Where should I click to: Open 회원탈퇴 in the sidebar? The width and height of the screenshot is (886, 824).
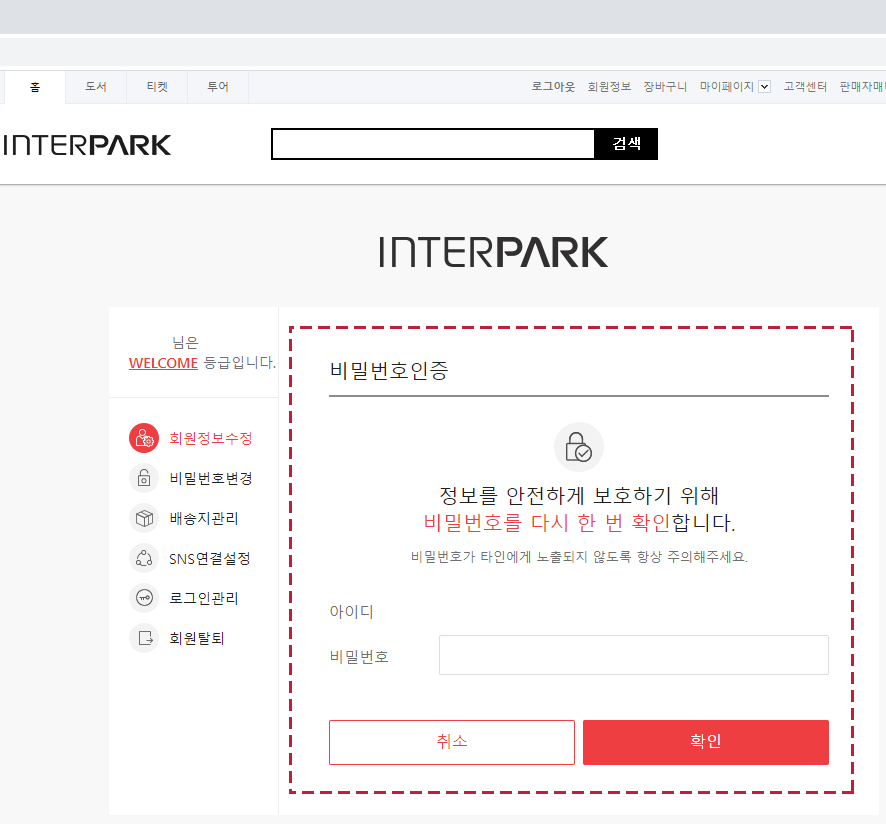[197, 638]
